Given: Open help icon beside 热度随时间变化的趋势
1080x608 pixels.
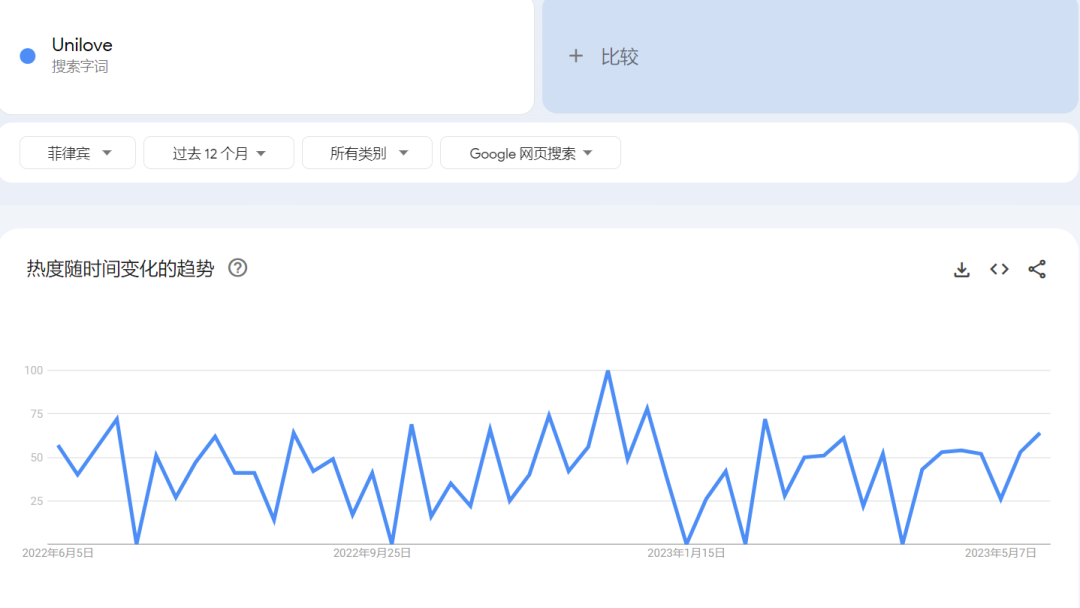Looking at the screenshot, I should click(x=238, y=268).
